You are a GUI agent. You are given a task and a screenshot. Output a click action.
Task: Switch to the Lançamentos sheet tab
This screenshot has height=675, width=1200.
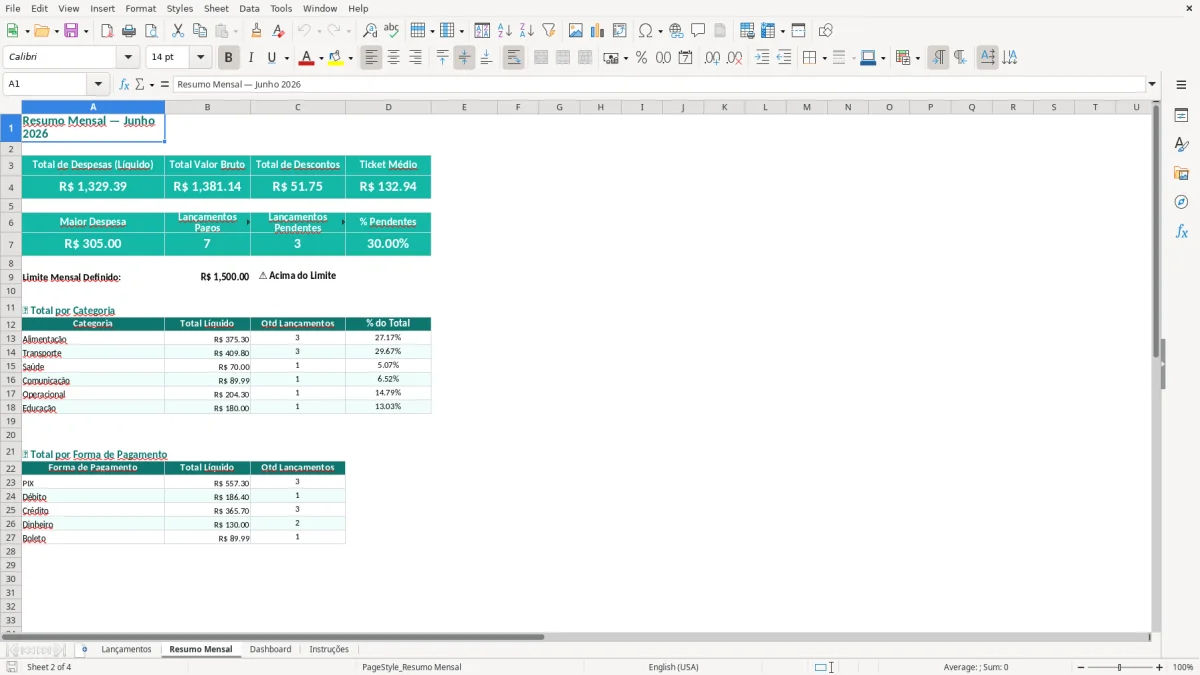click(126, 649)
